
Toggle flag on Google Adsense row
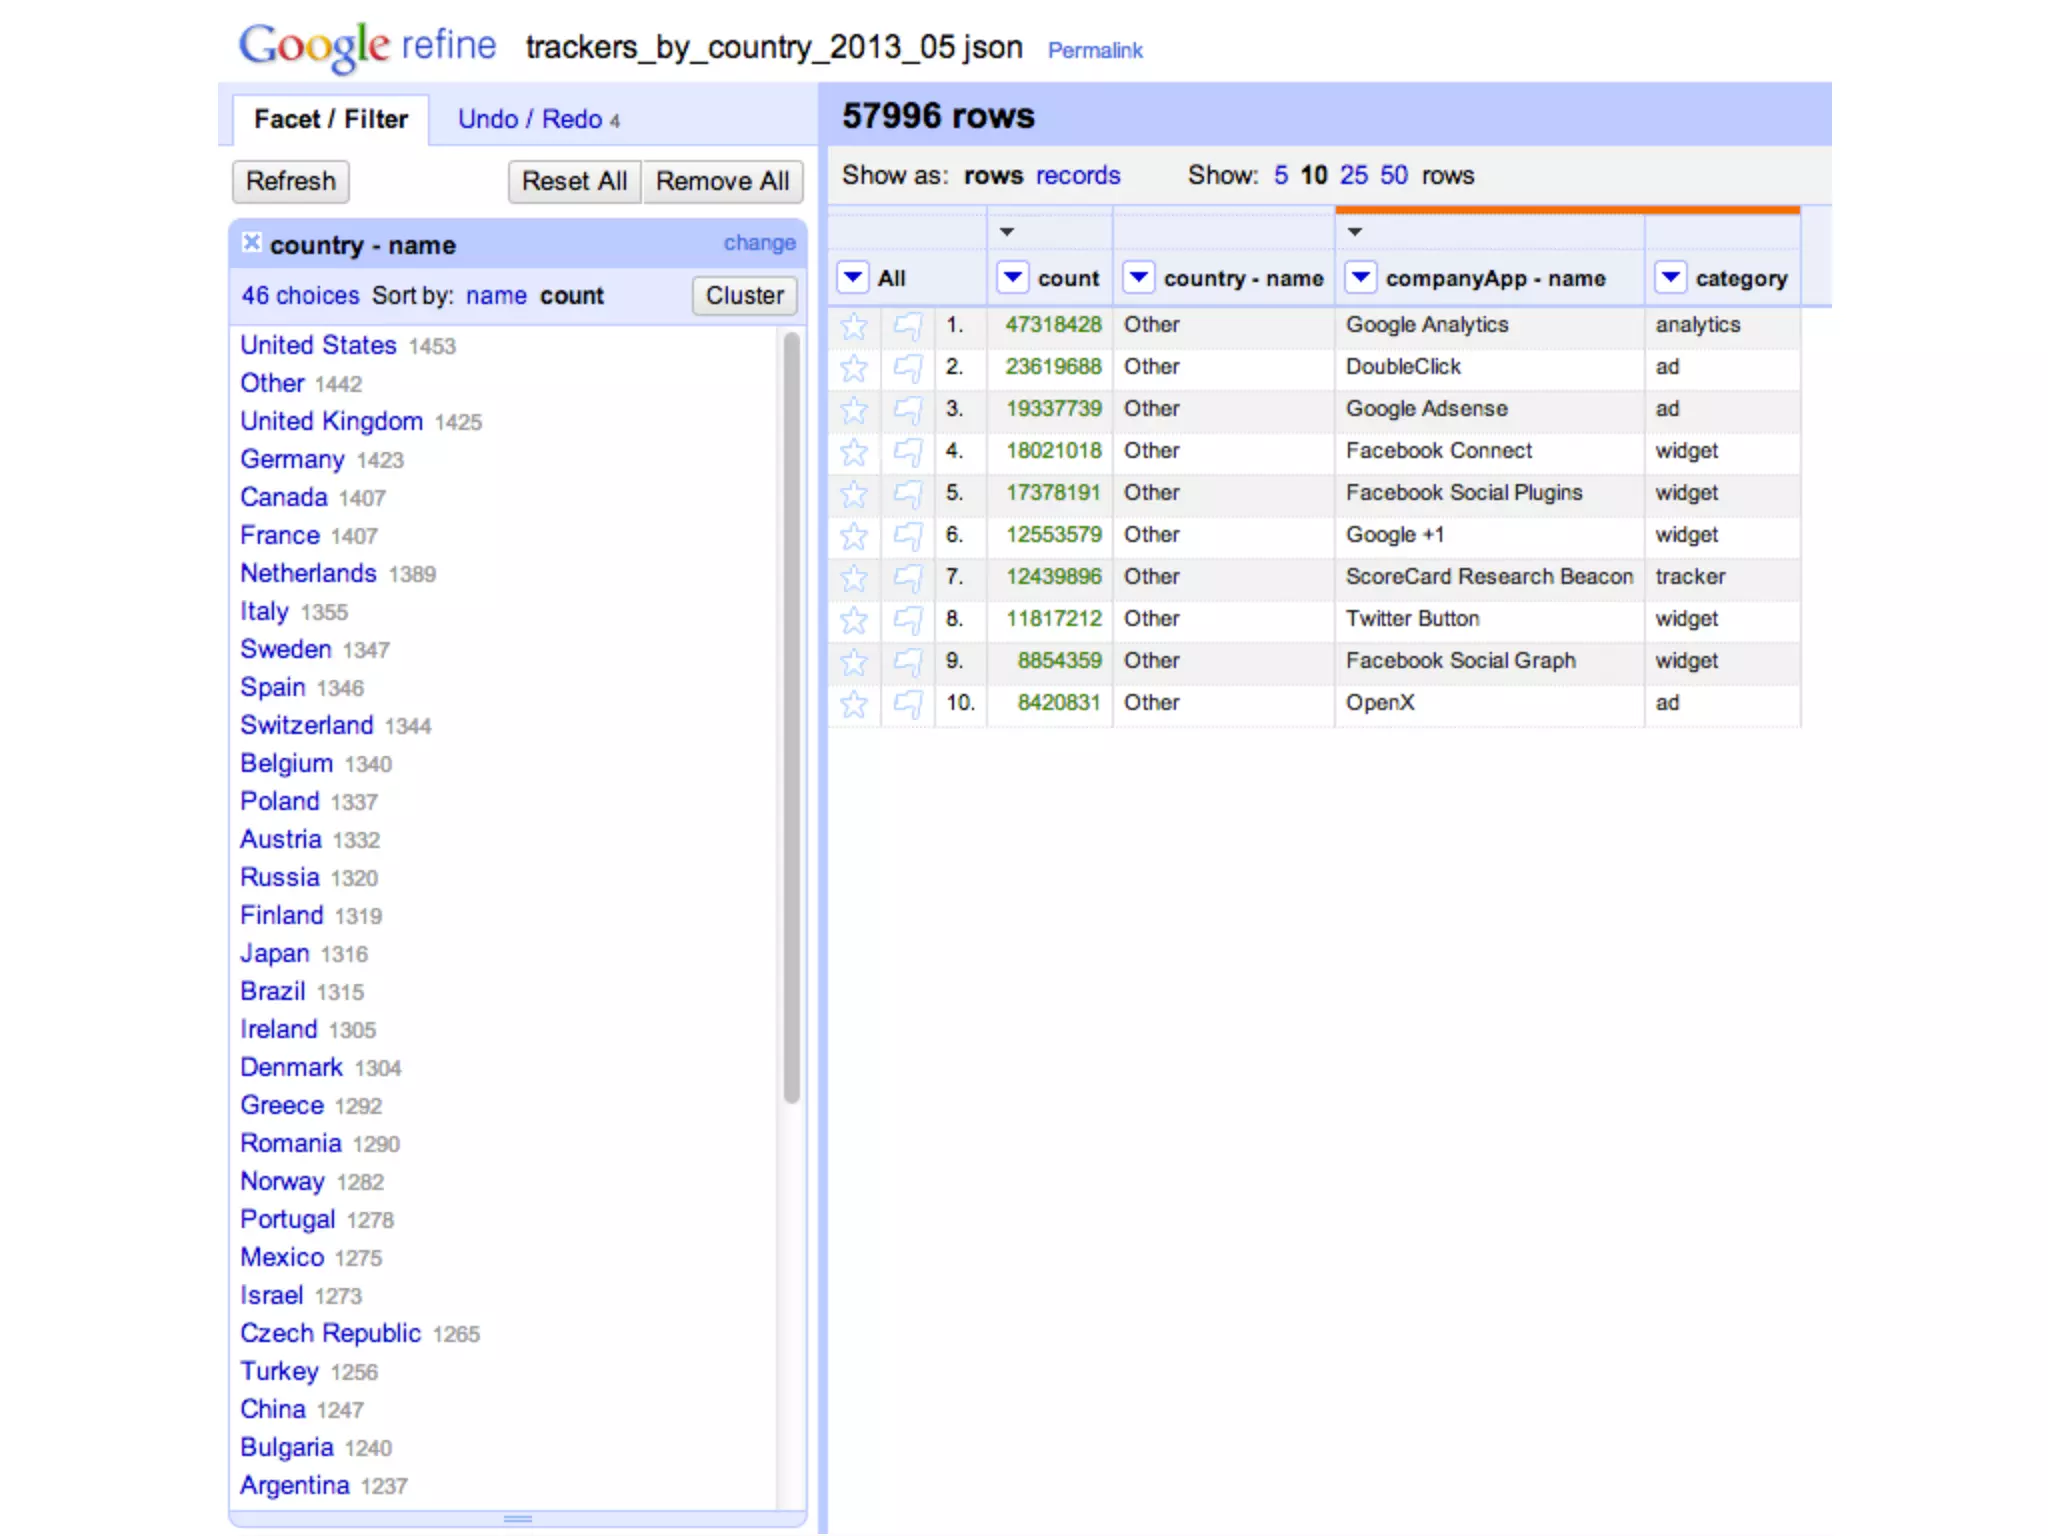click(907, 410)
